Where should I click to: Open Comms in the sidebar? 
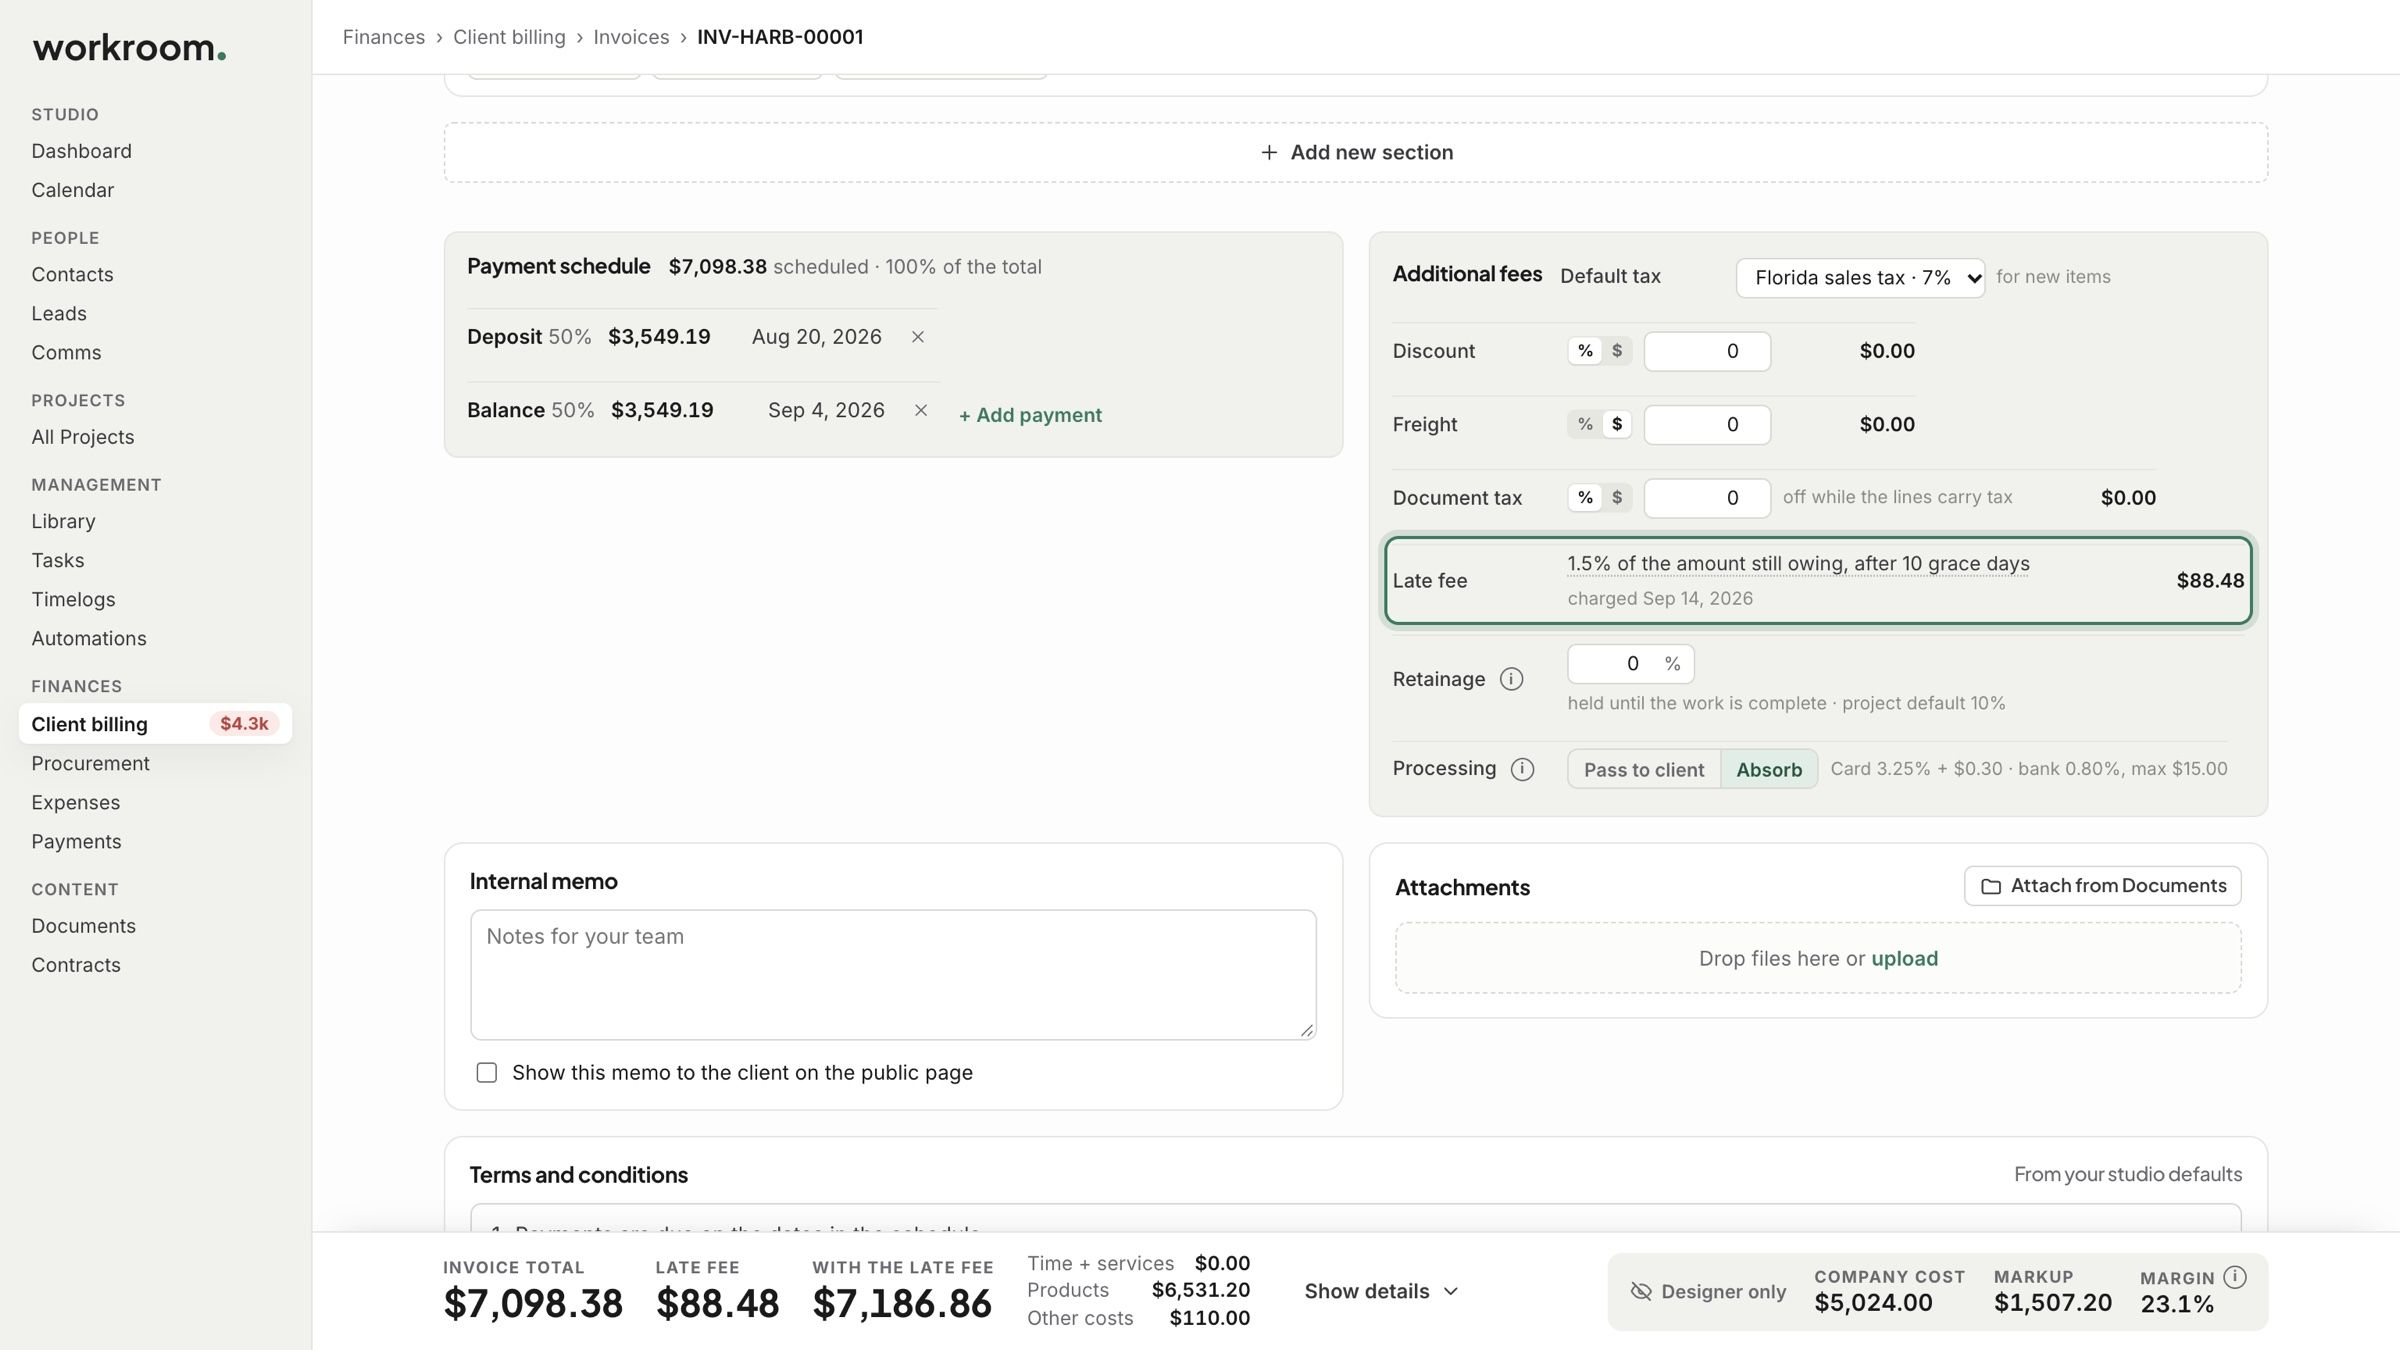point(66,352)
